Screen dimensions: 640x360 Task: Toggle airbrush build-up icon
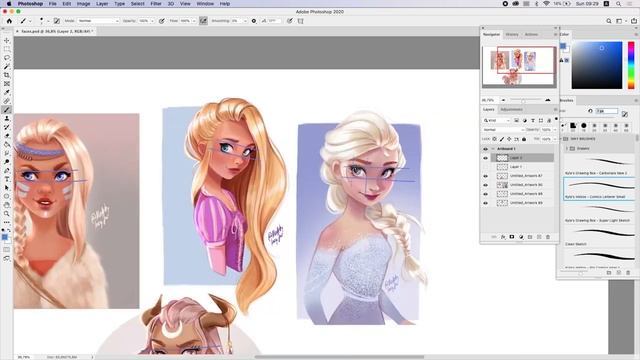pos(203,21)
